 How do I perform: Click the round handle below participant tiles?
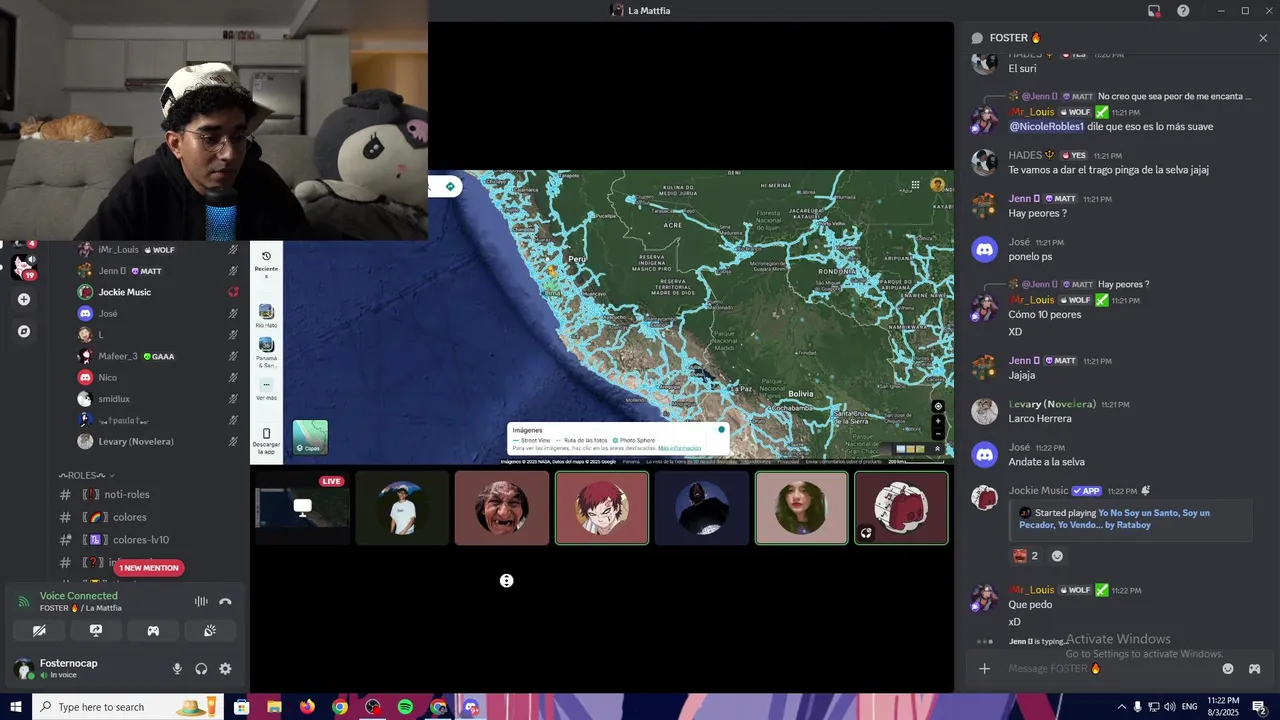(507, 581)
